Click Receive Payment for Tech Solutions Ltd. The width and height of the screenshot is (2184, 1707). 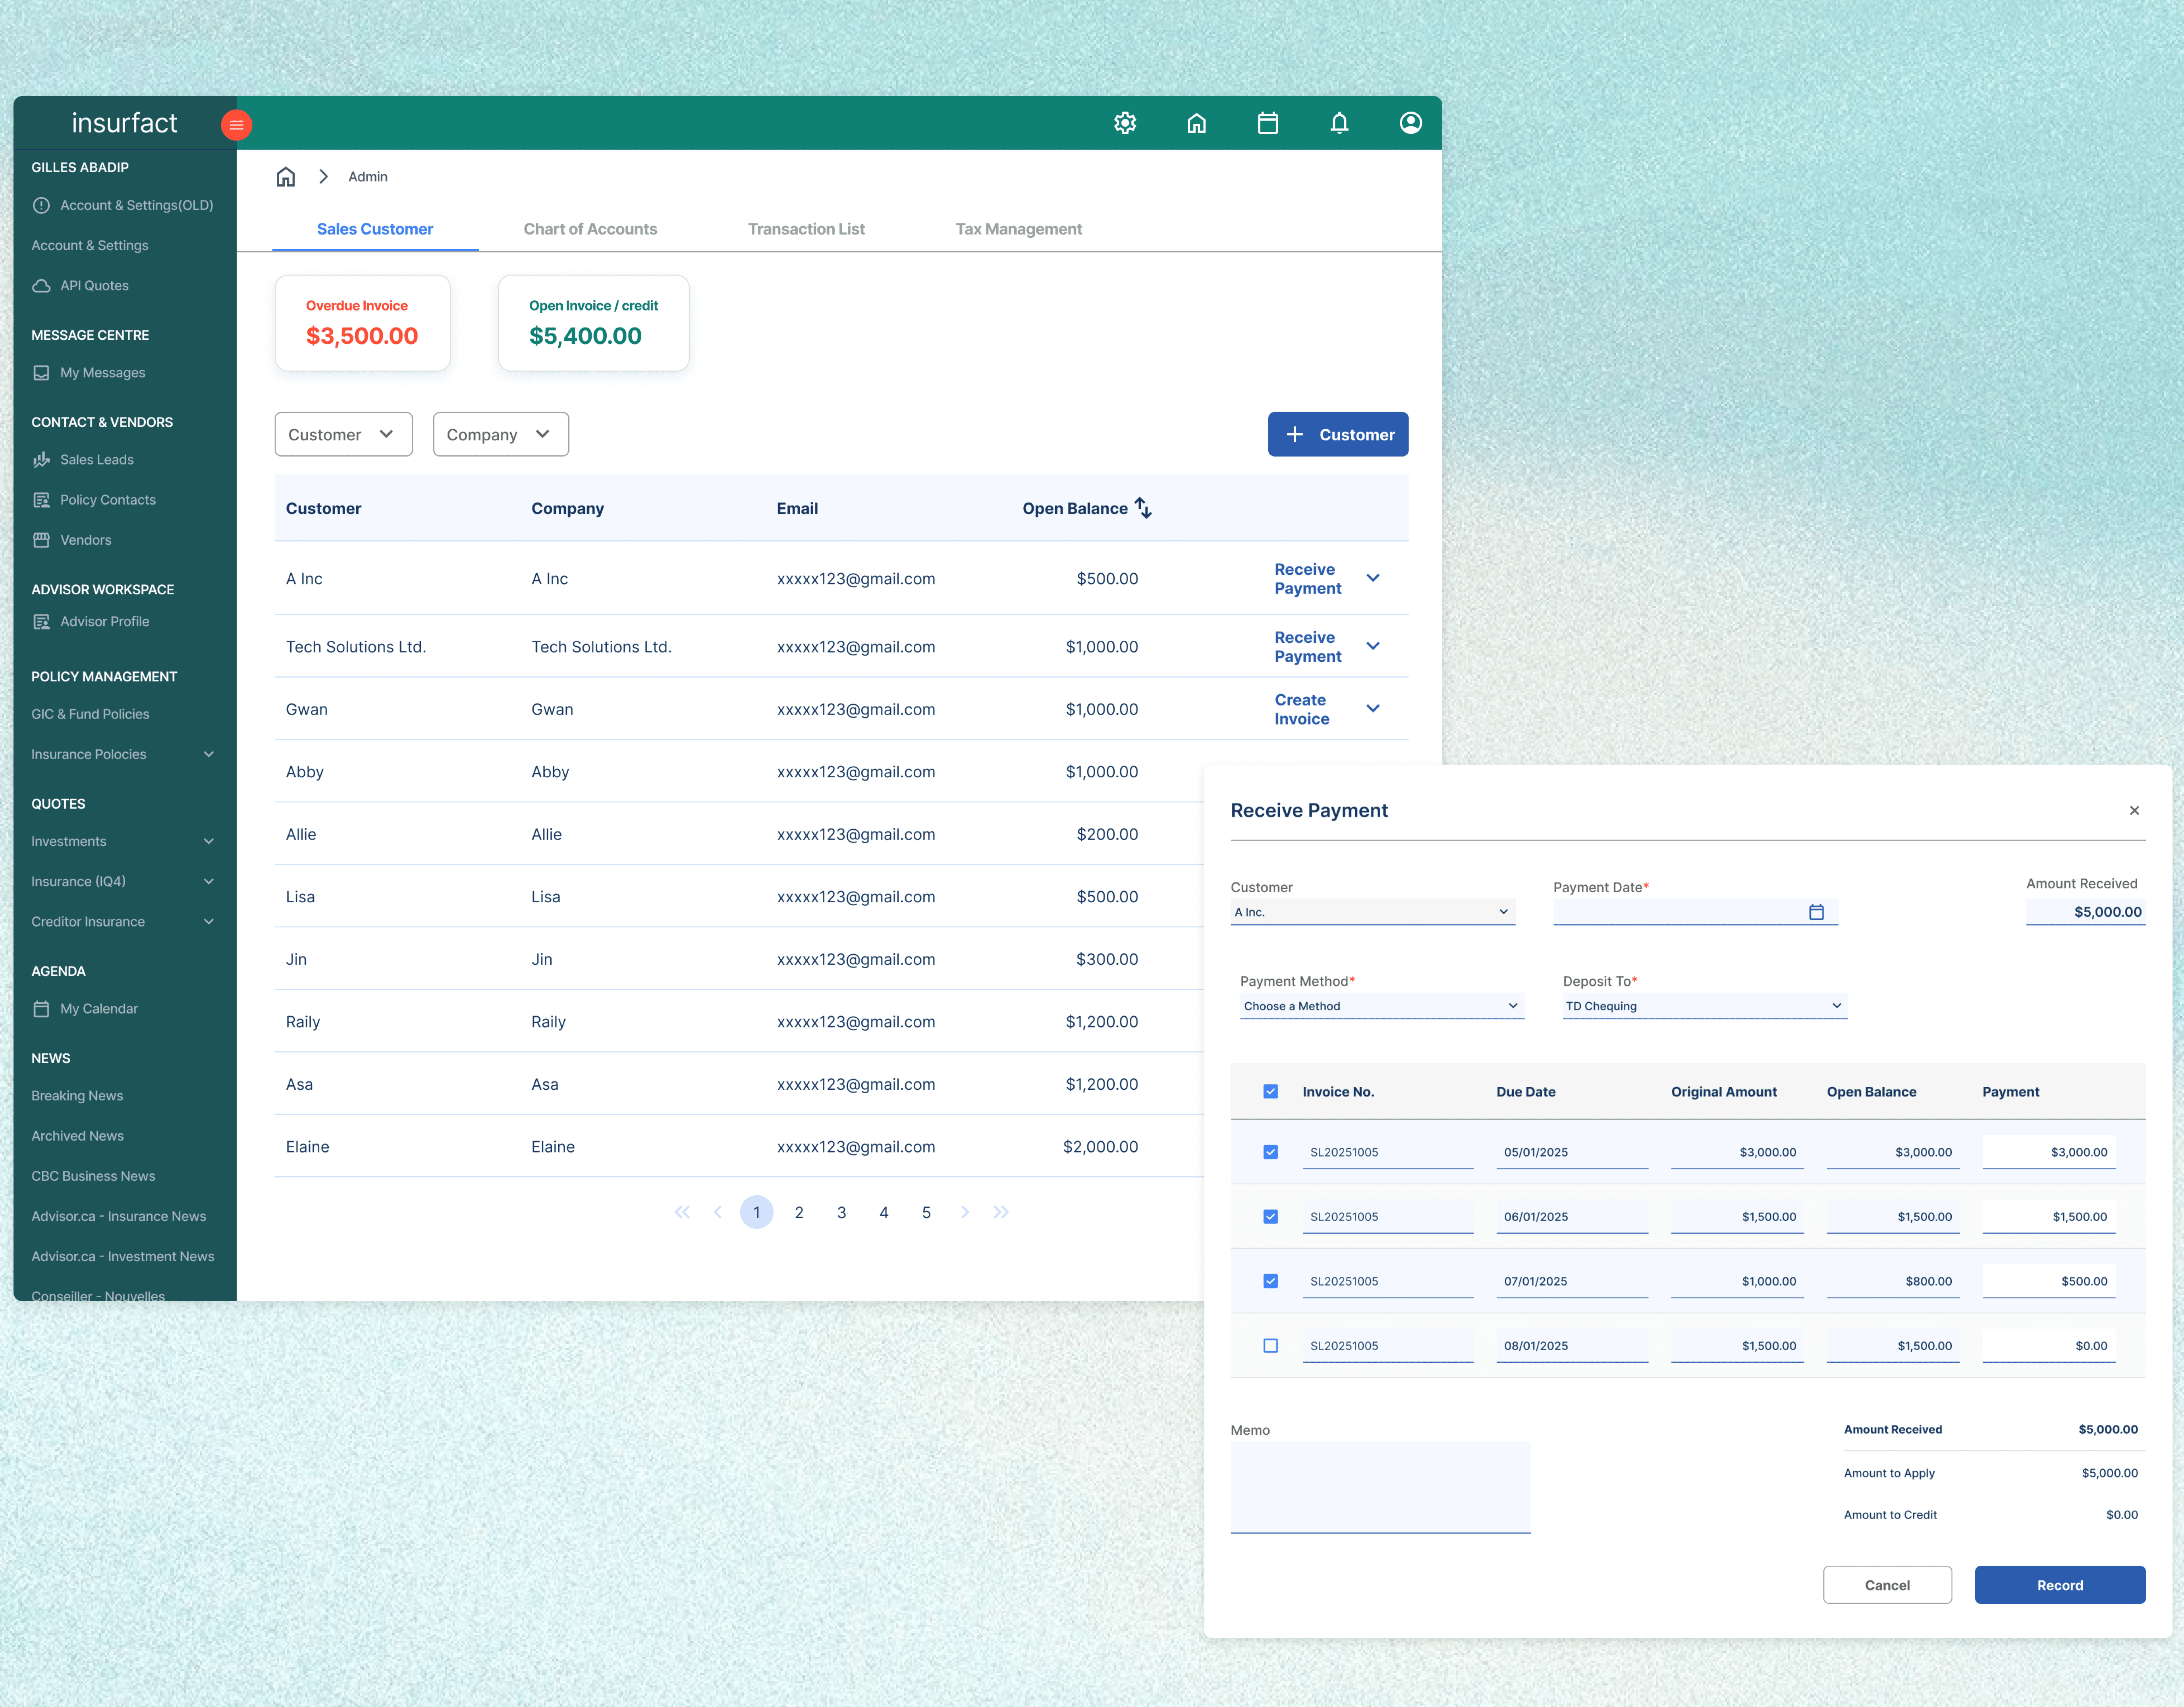1307,647
